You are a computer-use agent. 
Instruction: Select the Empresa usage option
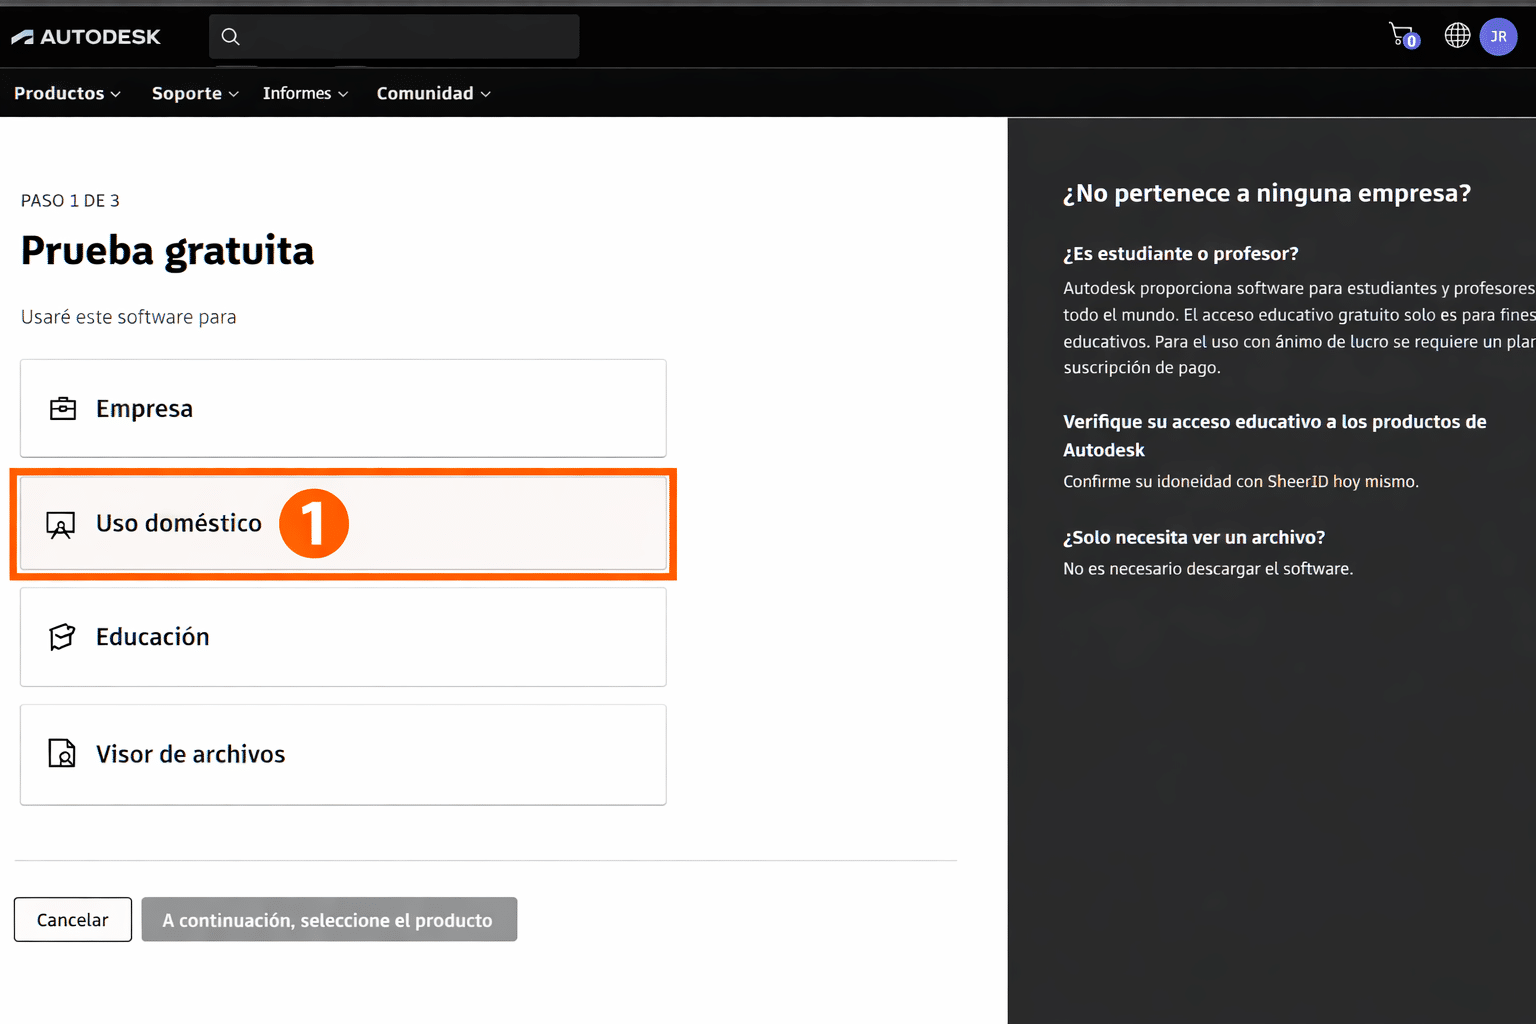343,408
